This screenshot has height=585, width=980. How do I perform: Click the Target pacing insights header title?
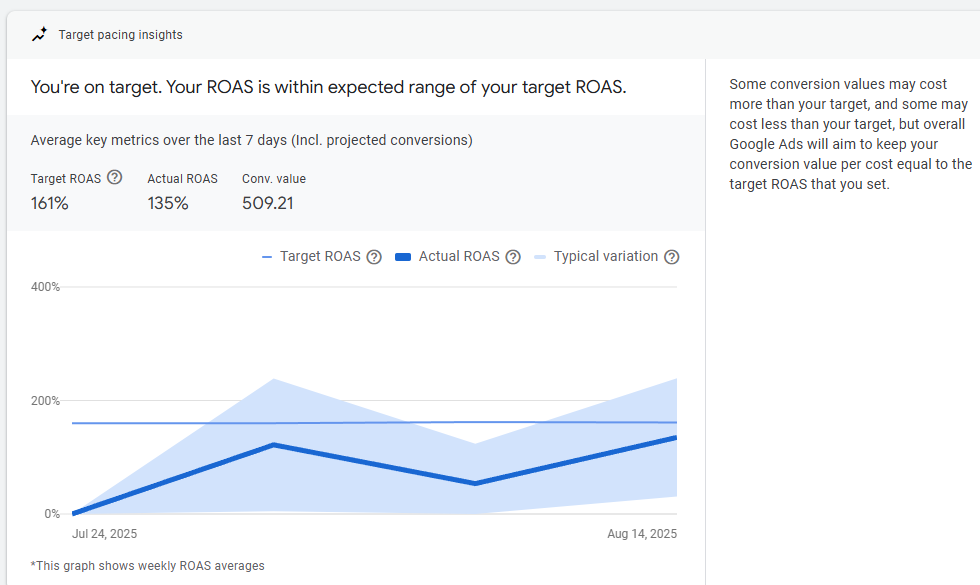pos(120,35)
